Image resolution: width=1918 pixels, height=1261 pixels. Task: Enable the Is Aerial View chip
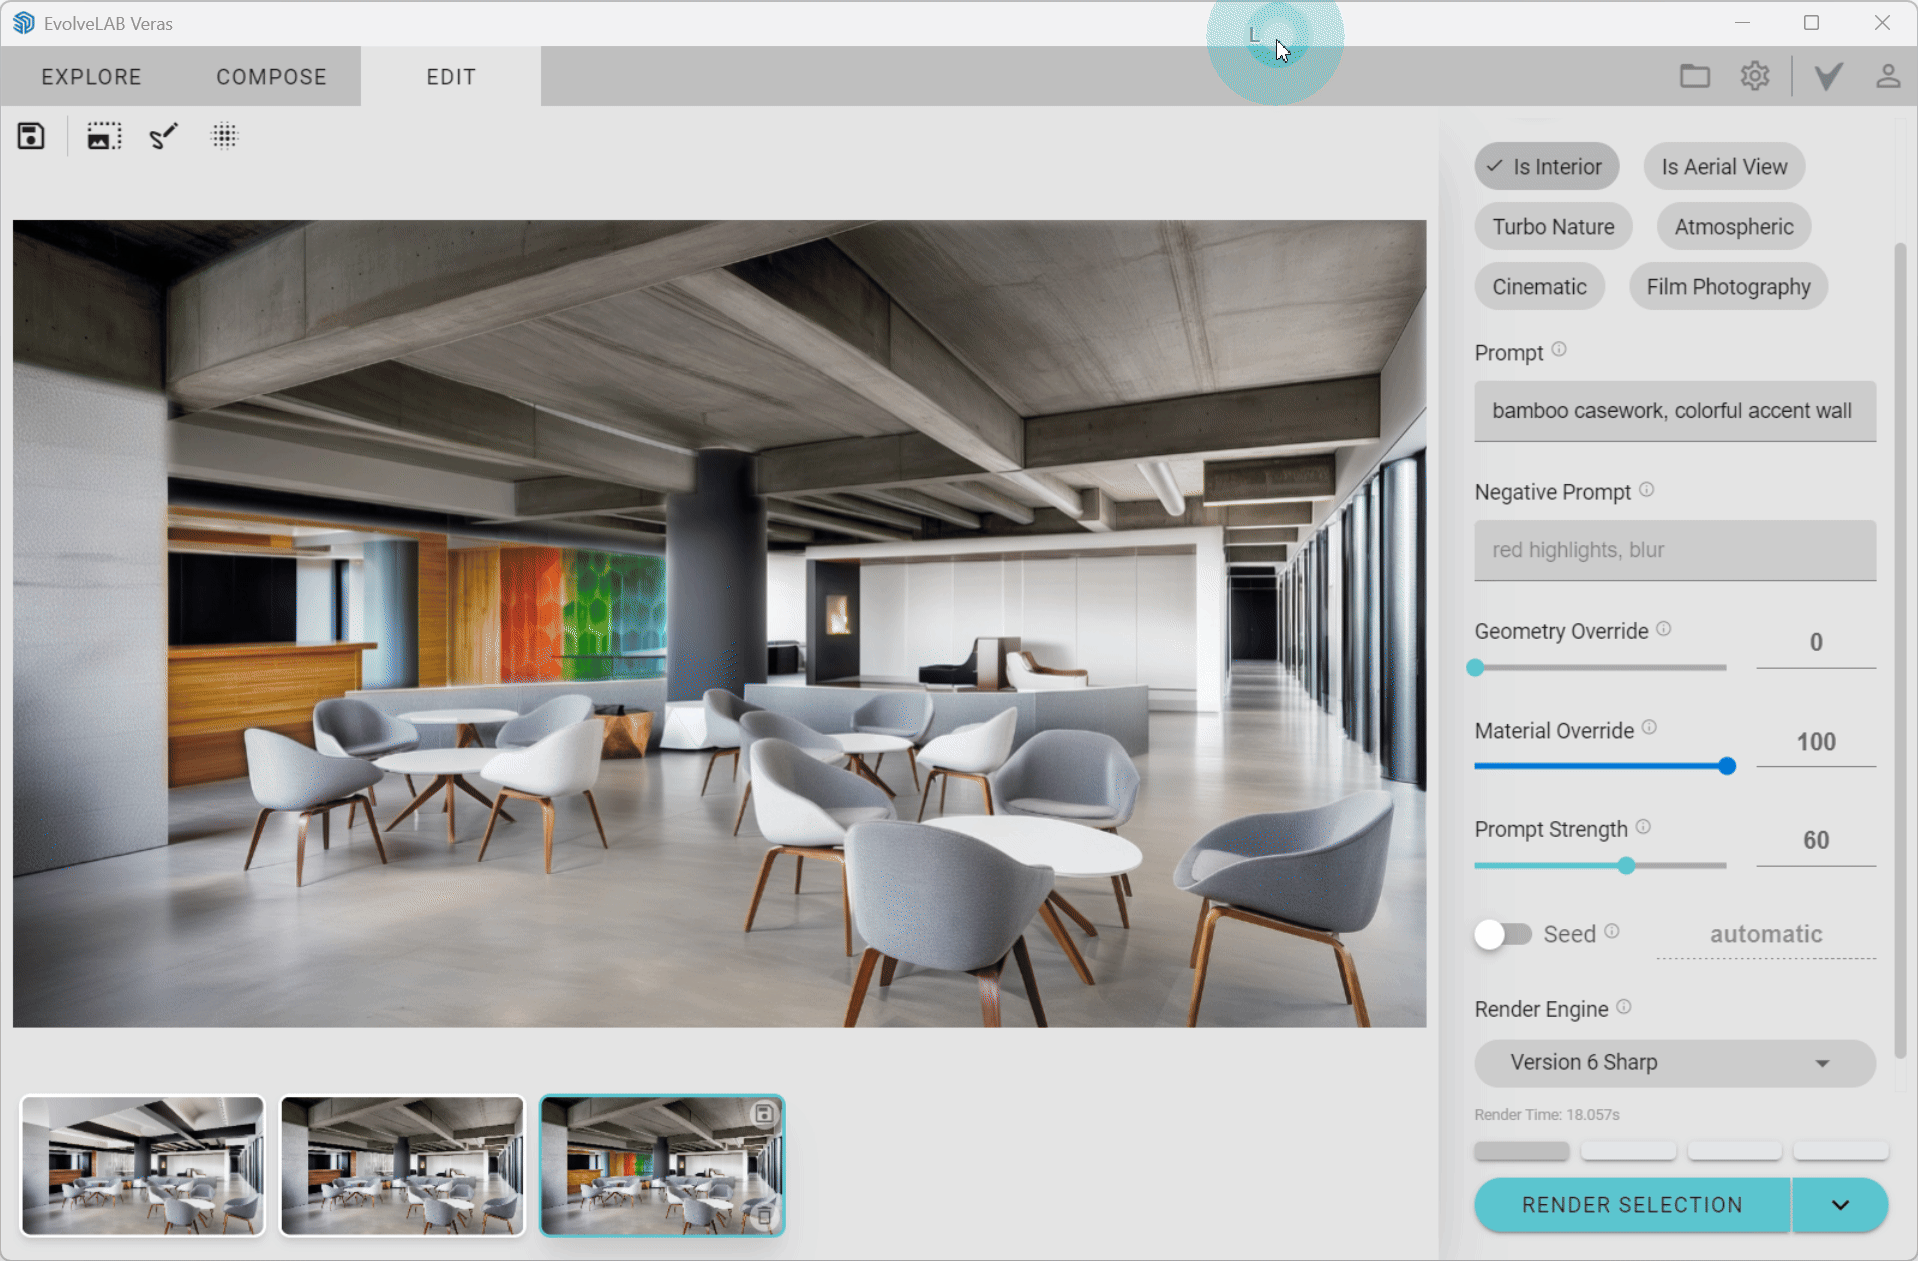coord(1724,167)
